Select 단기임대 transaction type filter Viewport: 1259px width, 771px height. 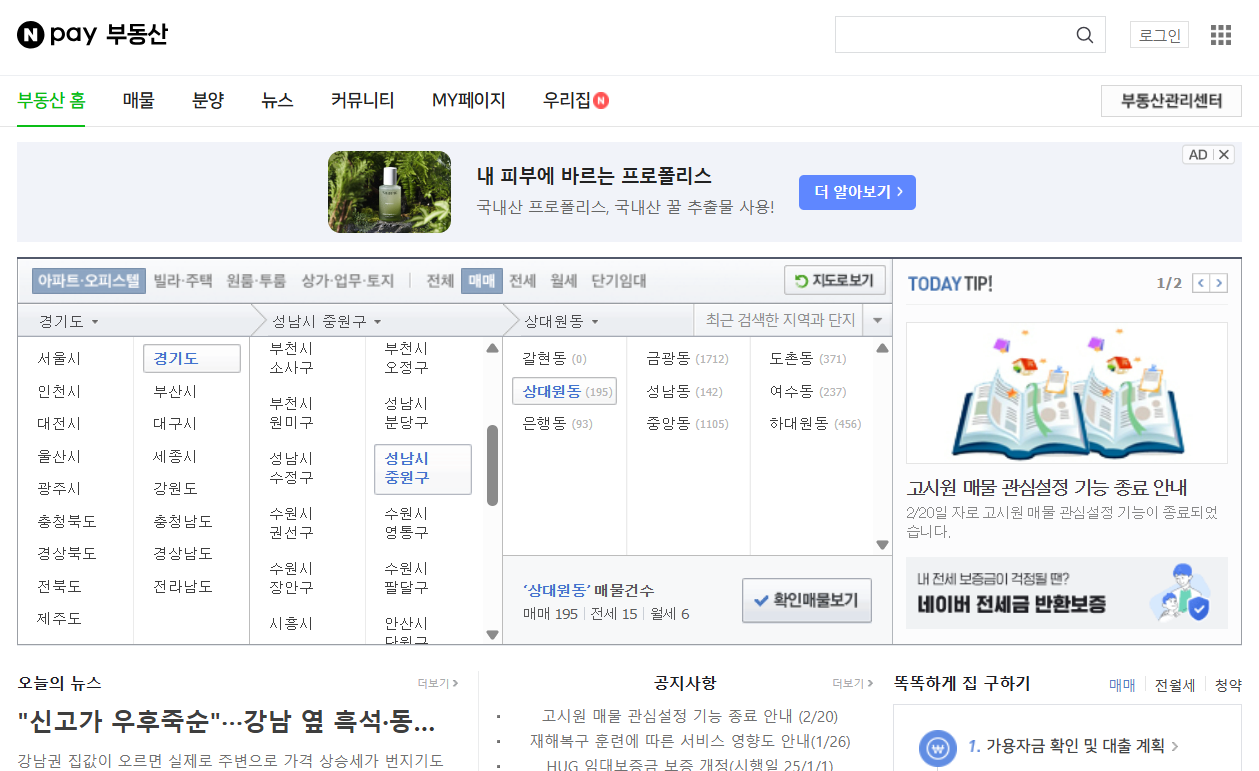619,281
